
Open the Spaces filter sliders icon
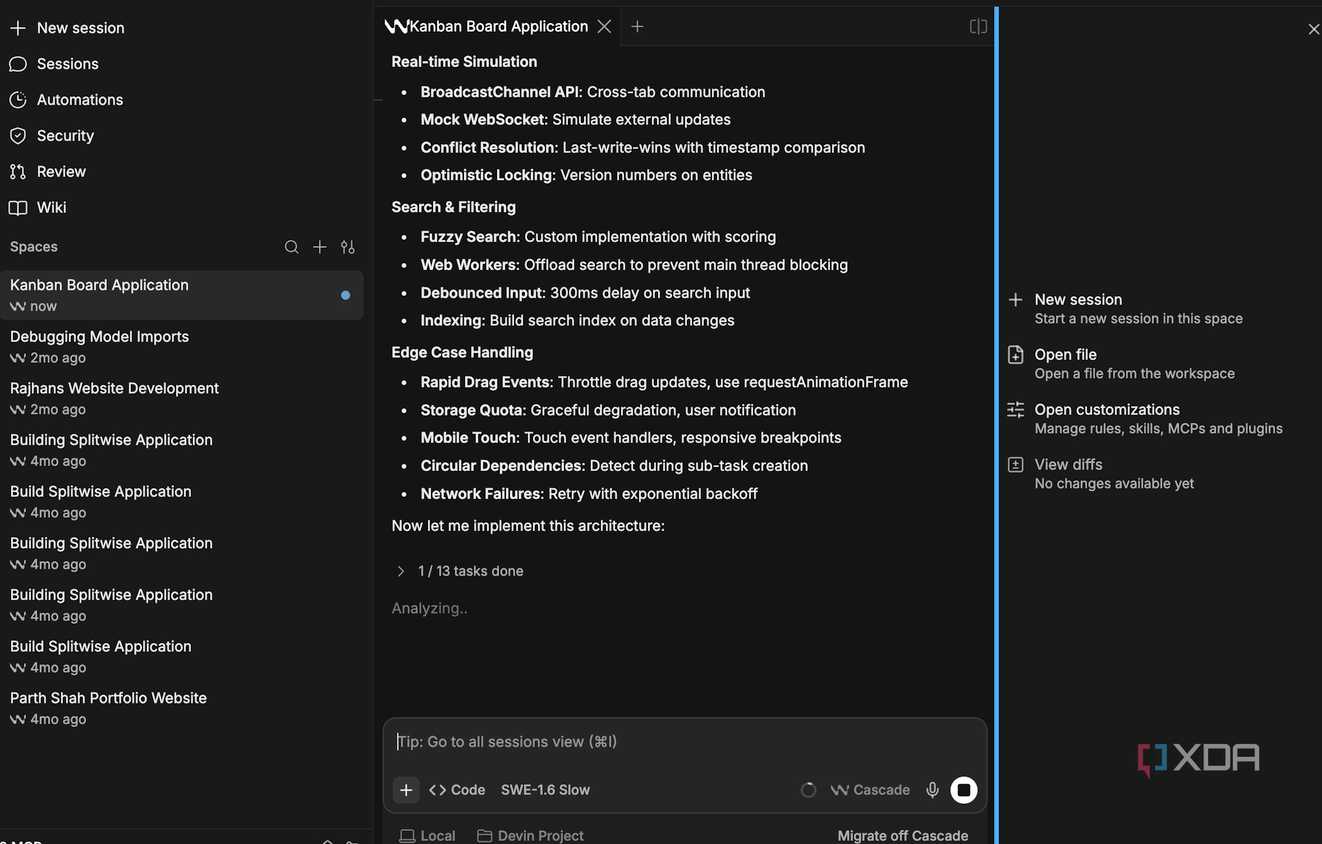click(348, 247)
